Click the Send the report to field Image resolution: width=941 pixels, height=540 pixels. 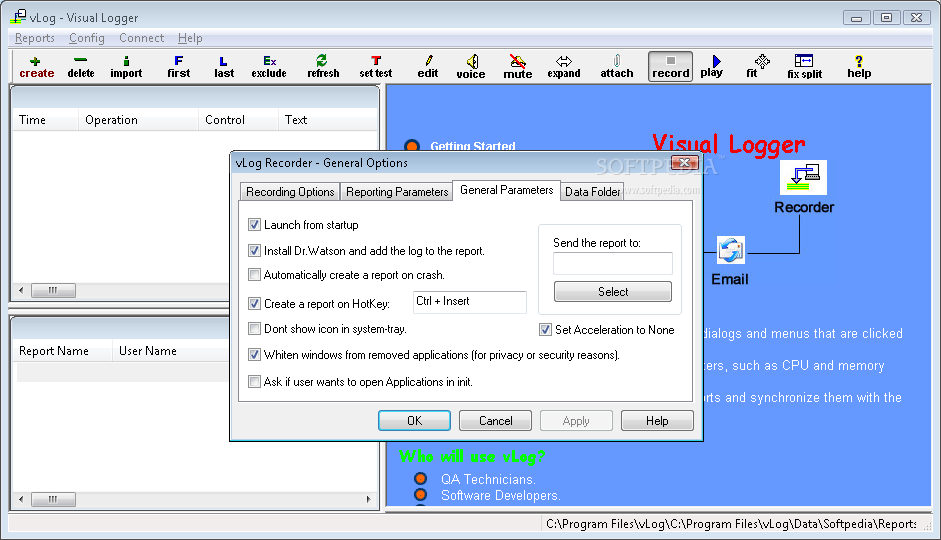click(613, 263)
